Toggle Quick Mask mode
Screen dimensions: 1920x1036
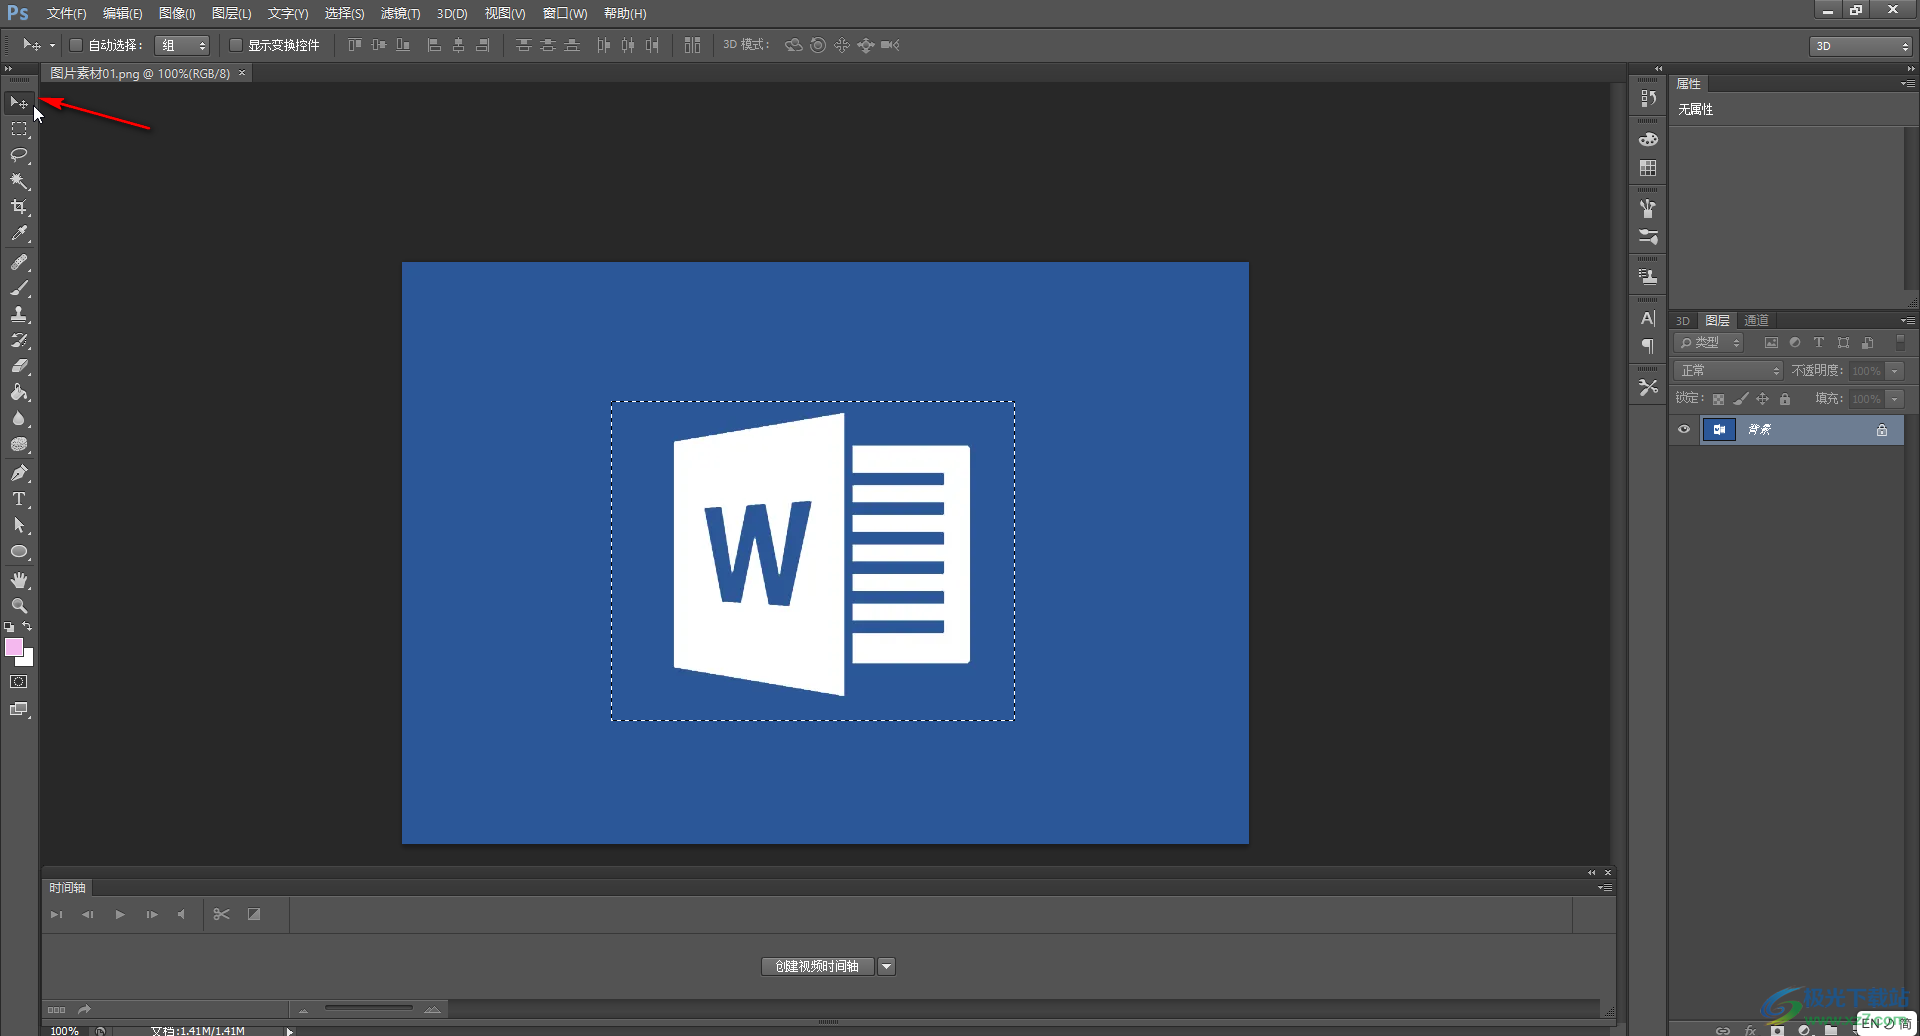pyautogui.click(x=19, y=682)
